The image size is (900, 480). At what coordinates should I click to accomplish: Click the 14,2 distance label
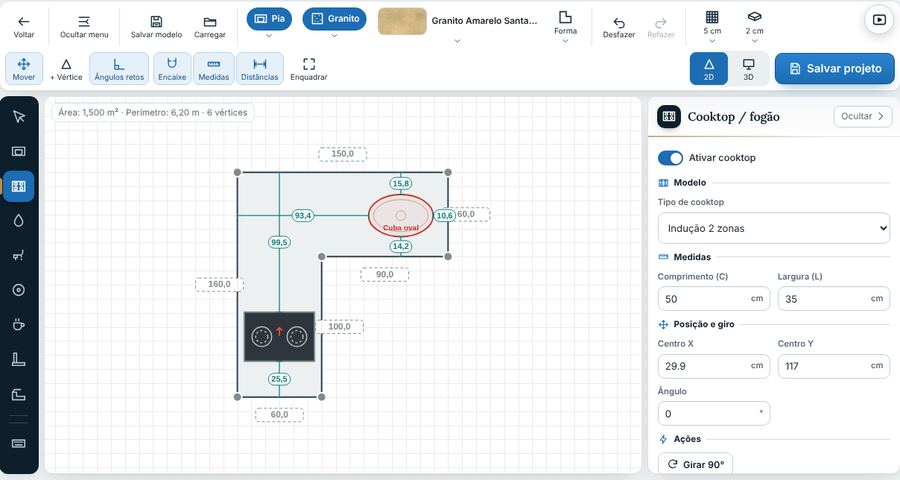pyautogui.click(x=401, y=246)
